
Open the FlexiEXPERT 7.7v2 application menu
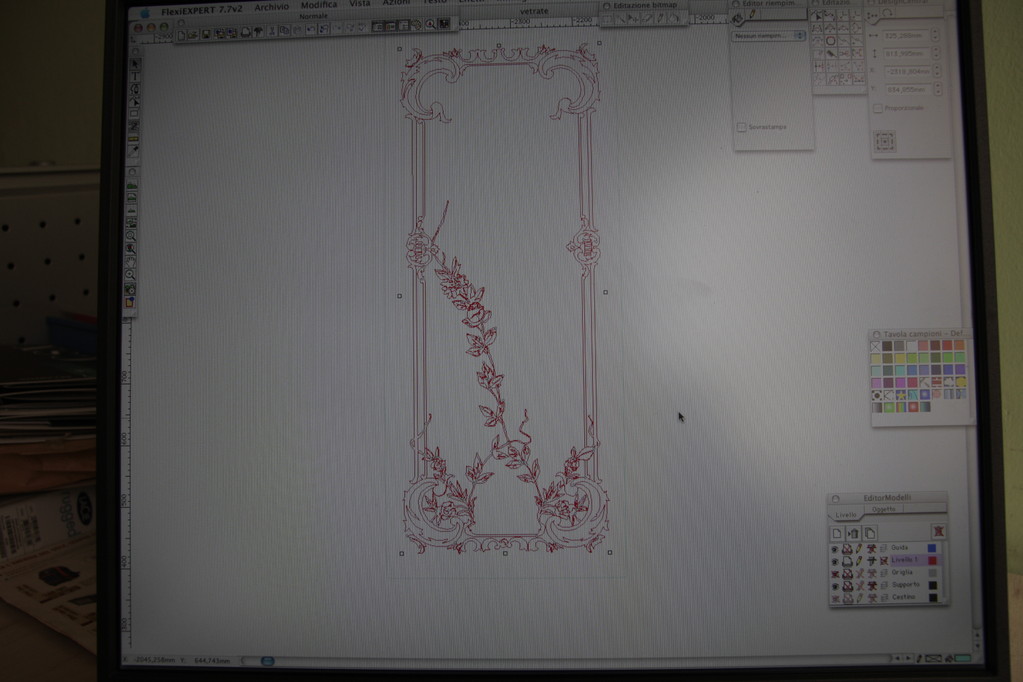(201, 11)
